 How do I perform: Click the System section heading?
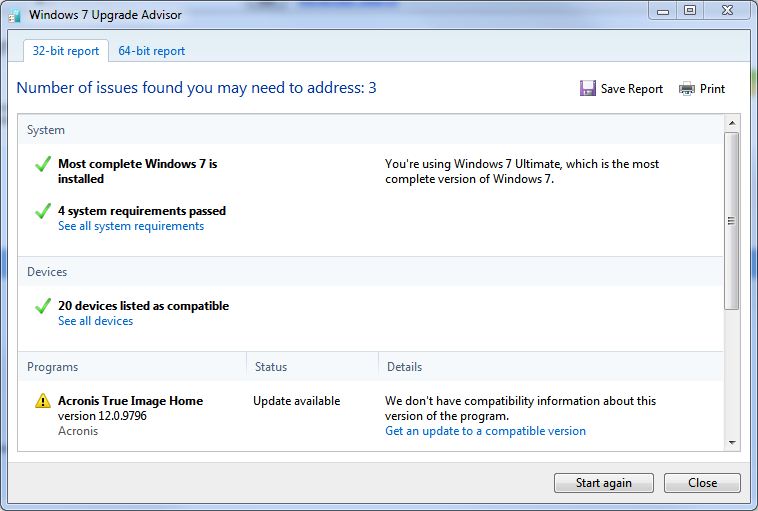45,130
